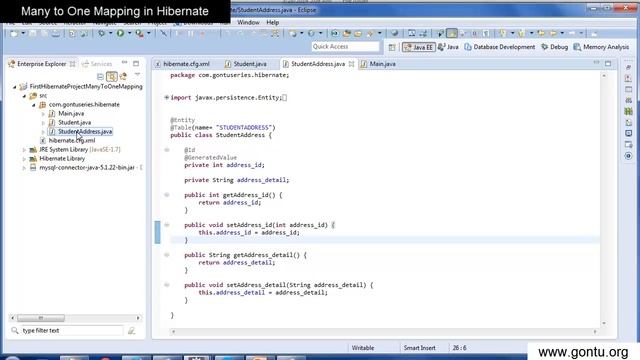Open the New file dropdown arrow

pyautogui.click(x=23, y=33)
